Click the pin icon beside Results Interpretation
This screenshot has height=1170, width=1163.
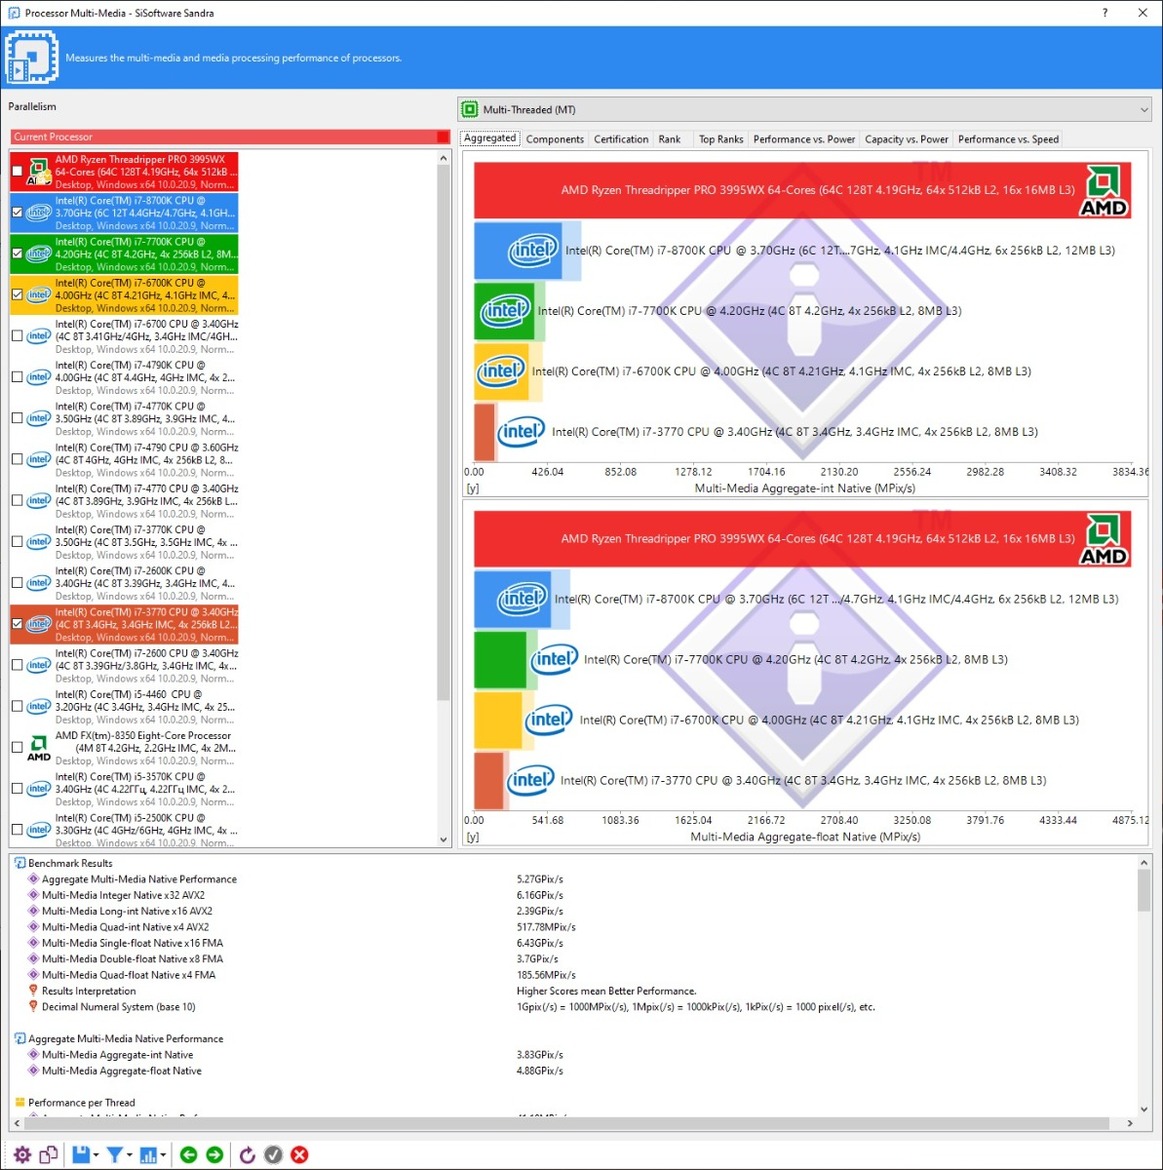click(x=33, y=990)
